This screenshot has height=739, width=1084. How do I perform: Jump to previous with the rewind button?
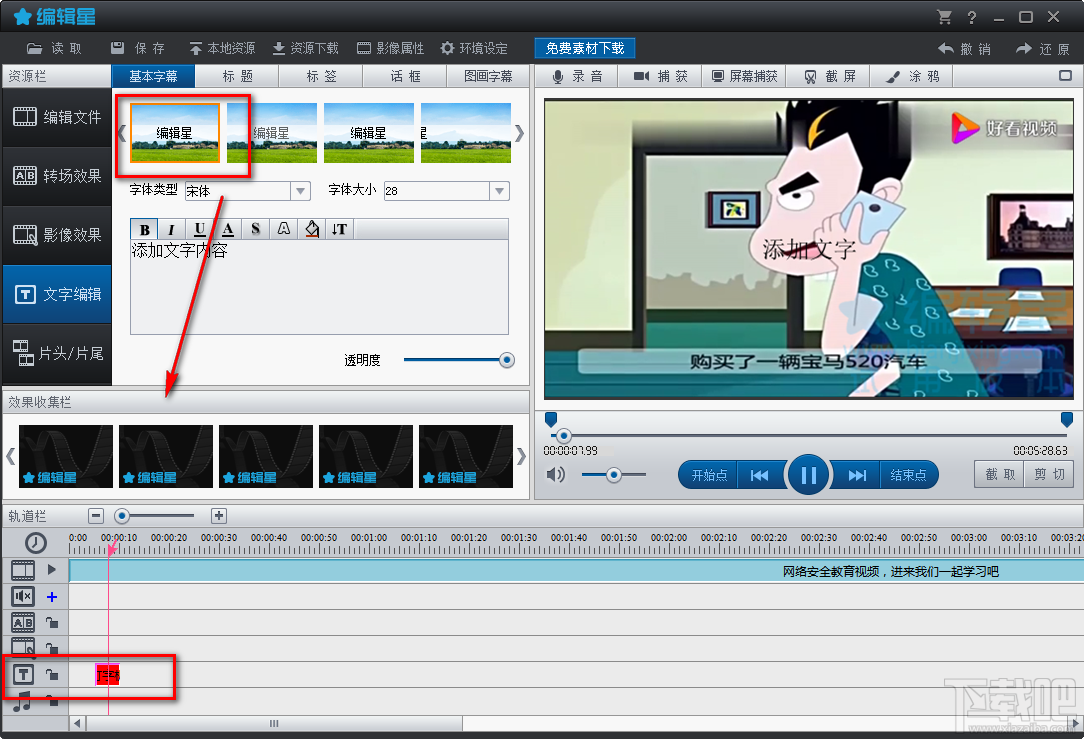(x=760, y=476)
